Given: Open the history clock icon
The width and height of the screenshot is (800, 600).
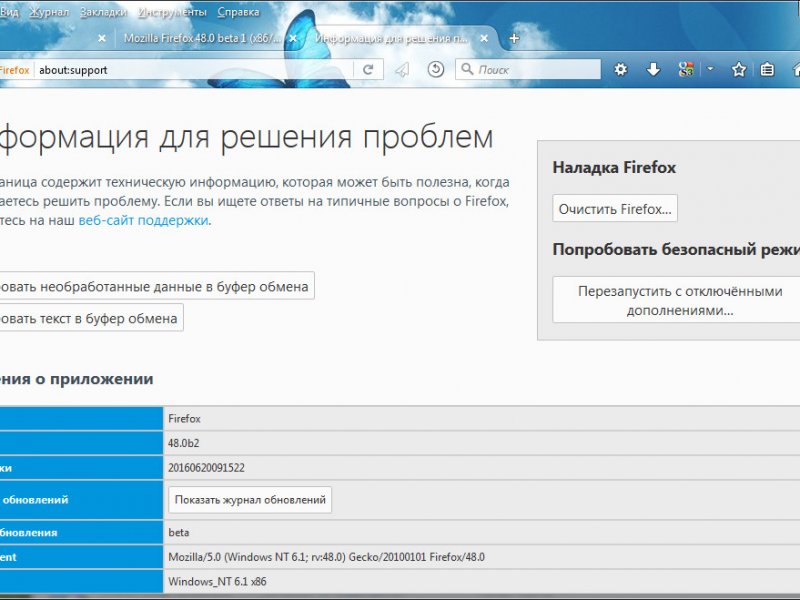Looking at the screenshot, I should [435, 69].
